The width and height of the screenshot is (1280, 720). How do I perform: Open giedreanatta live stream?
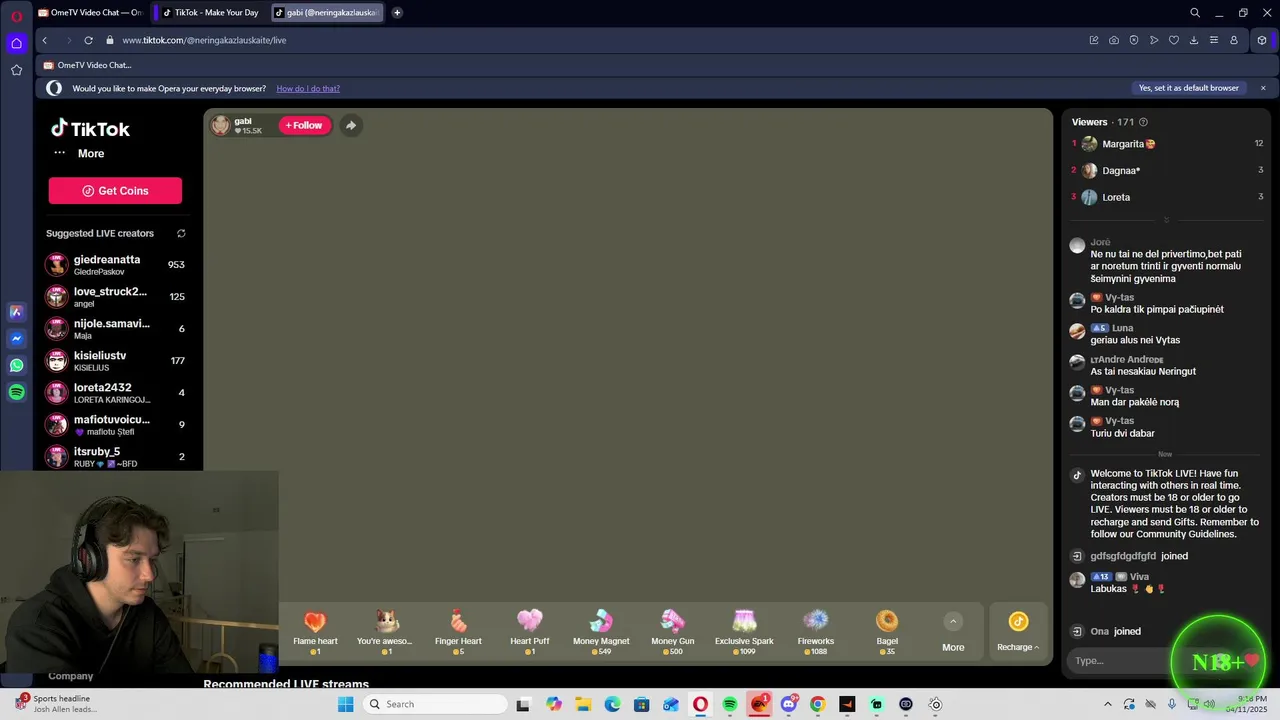click(x=116, y=264)
